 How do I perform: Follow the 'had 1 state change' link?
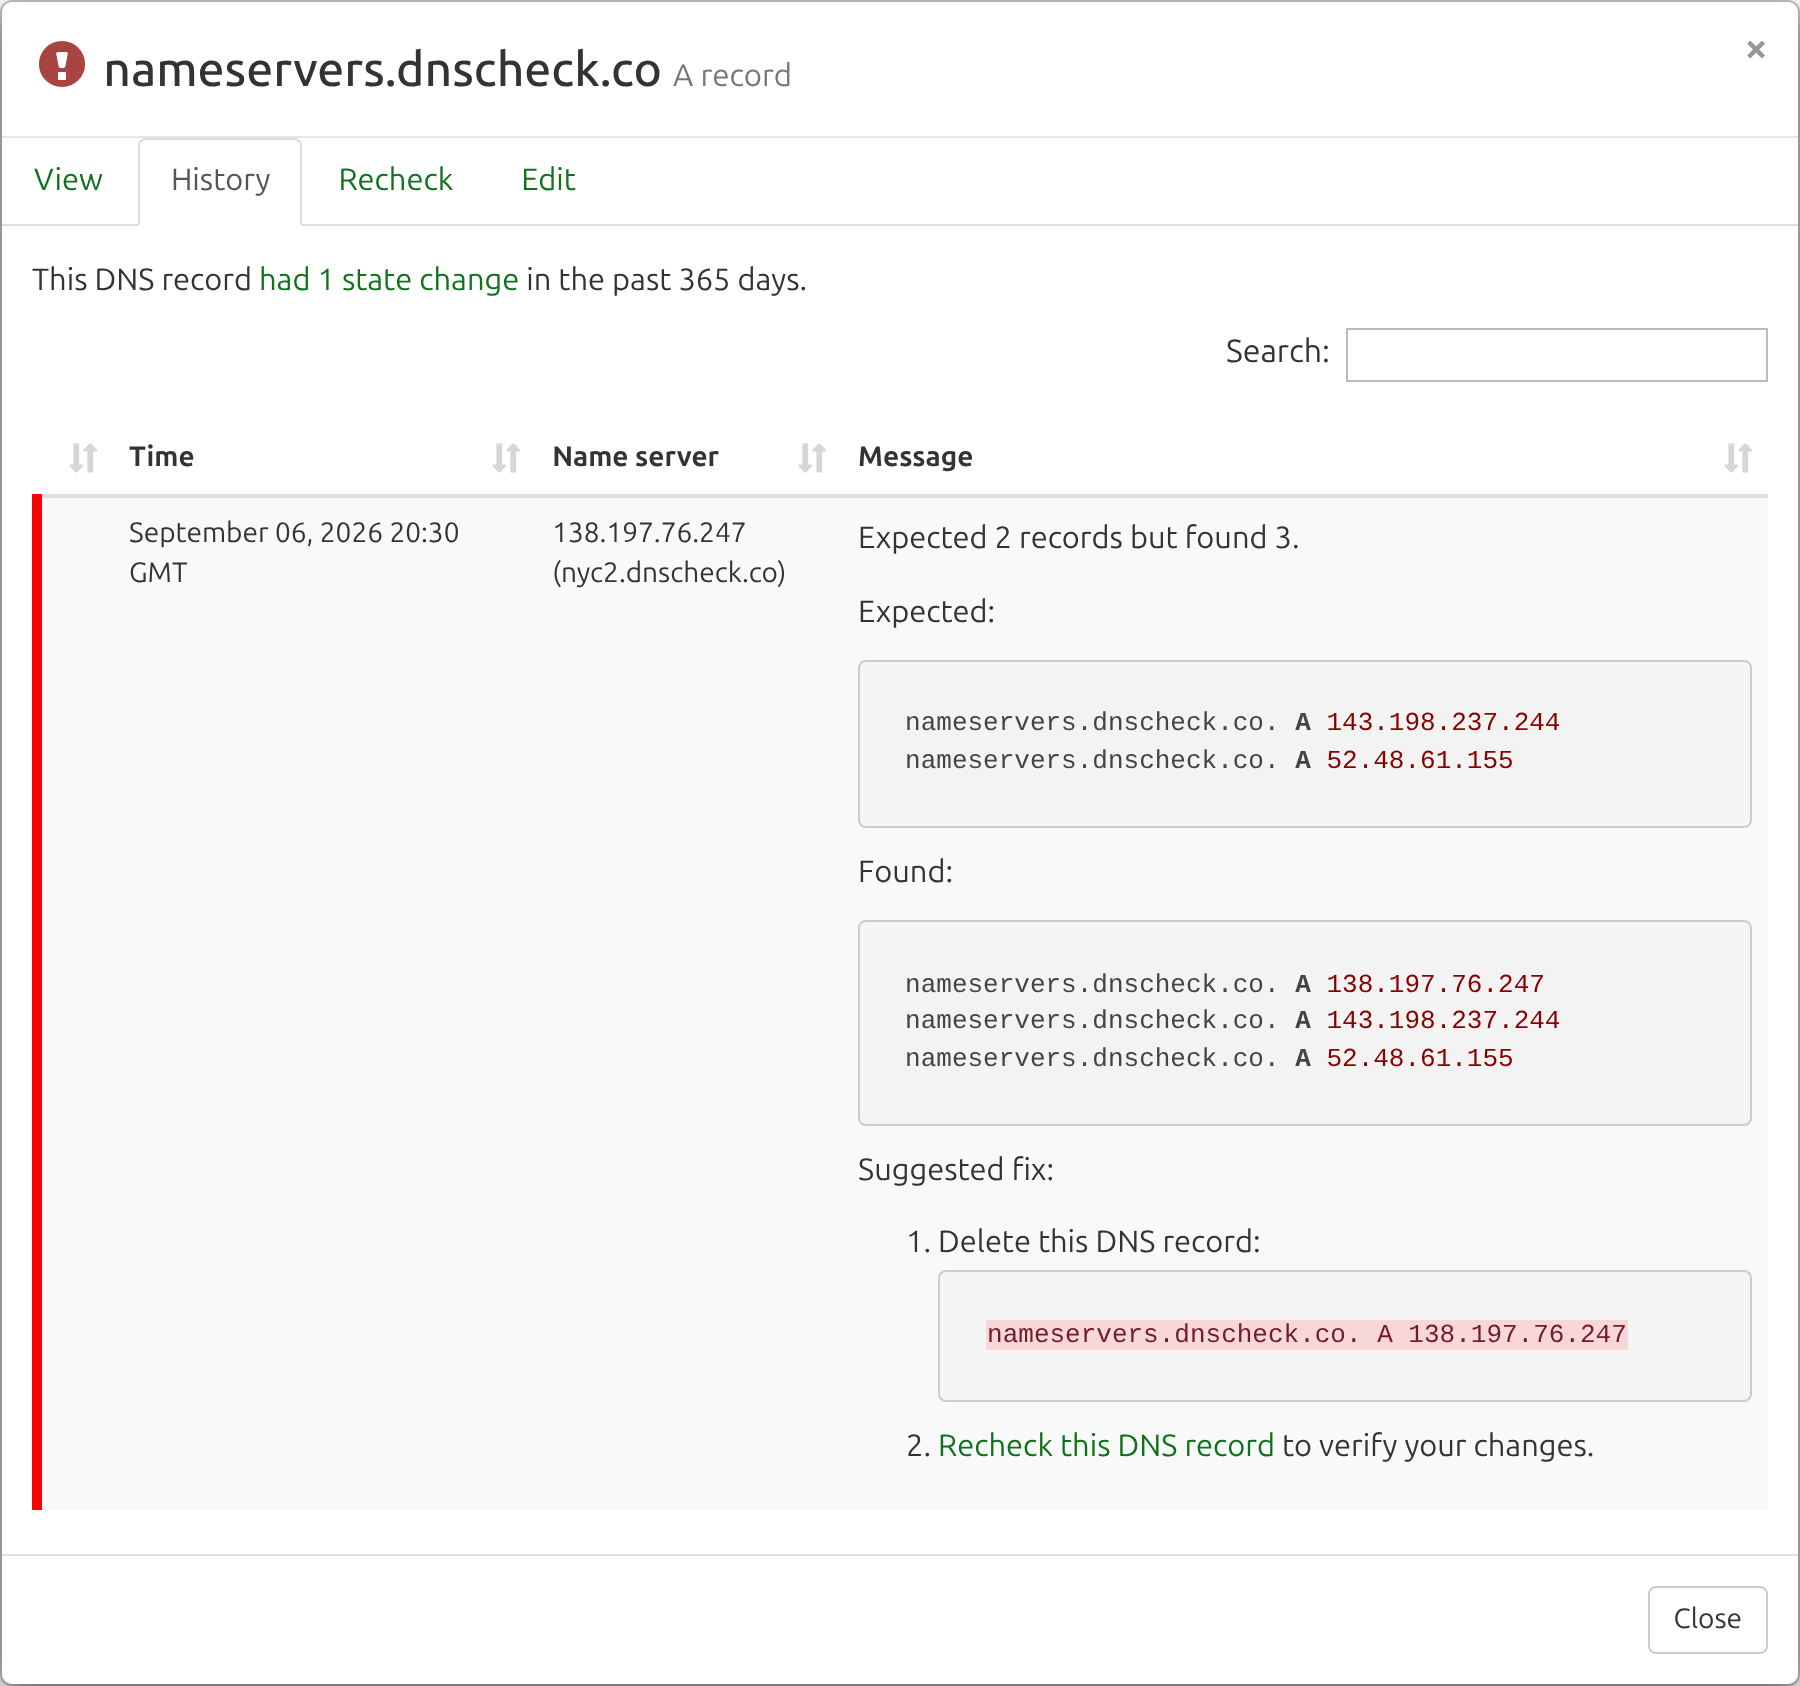click(x=389, y=279)
